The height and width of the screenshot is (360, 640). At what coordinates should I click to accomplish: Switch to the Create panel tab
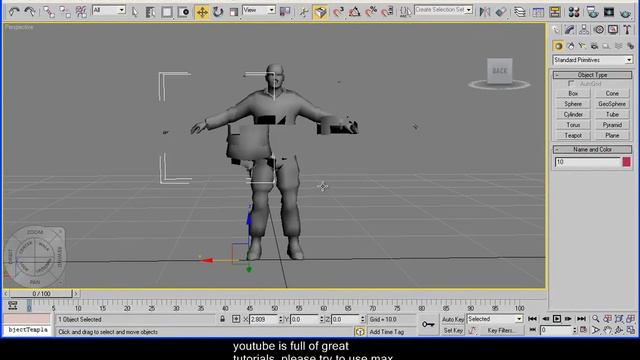coord(556,29)
